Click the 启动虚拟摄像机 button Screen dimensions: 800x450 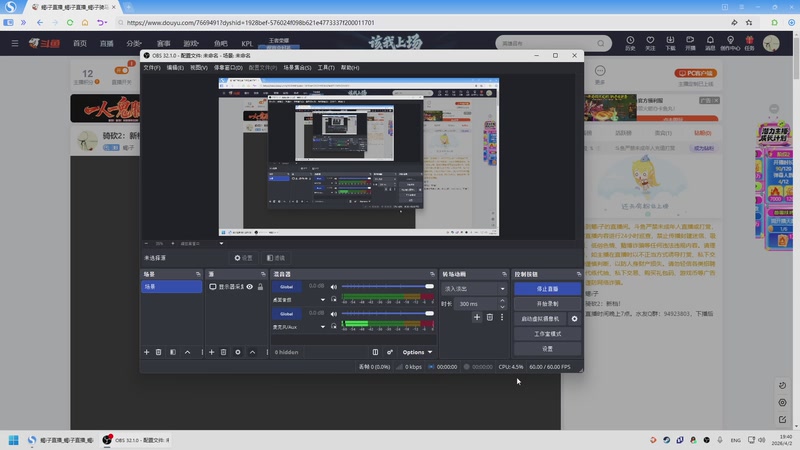[x=540, y=319]
